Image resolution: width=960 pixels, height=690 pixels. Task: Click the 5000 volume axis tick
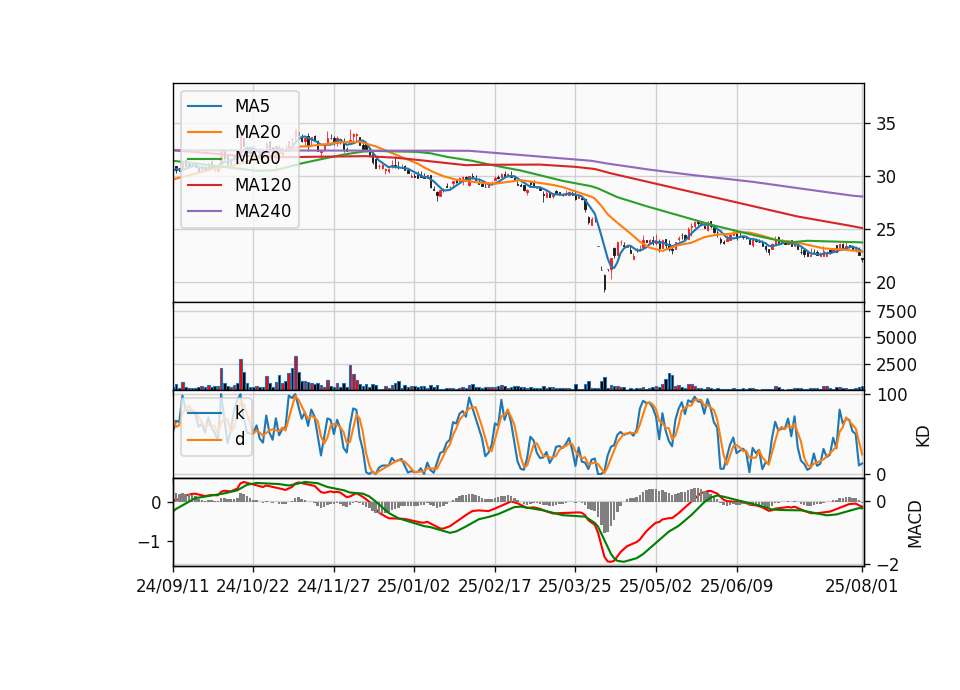[896, 338]
